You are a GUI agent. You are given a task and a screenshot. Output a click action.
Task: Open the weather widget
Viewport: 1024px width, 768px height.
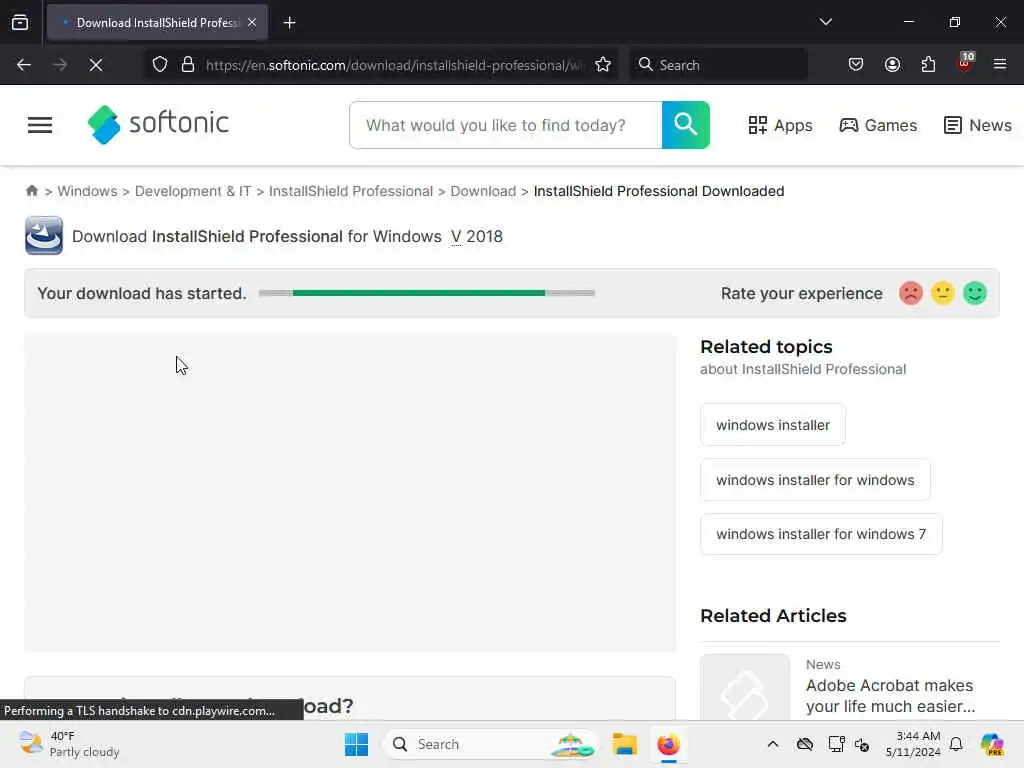point(69,744)
